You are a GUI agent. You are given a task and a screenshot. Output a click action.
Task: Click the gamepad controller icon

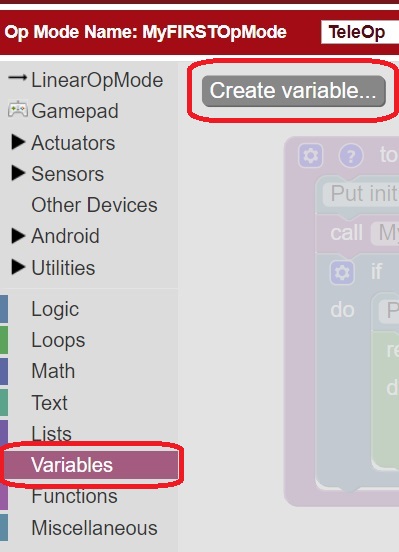(18, 110)
